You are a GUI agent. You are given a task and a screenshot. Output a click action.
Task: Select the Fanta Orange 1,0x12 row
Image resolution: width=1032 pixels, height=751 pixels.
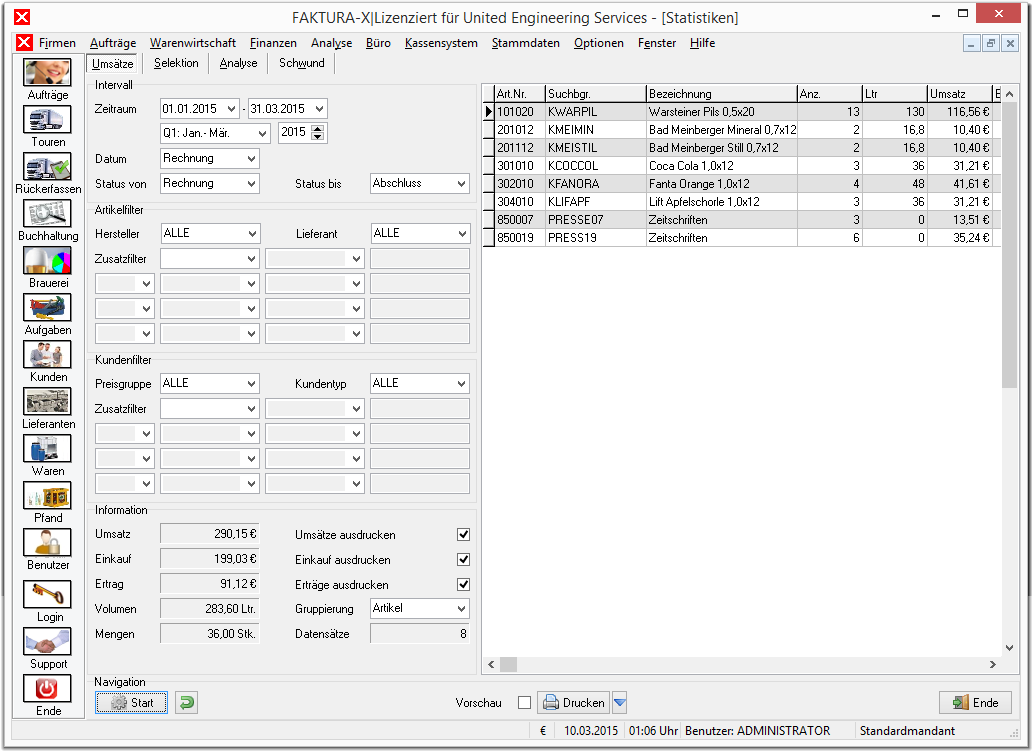pyautogui.click(x=743, y=184)
